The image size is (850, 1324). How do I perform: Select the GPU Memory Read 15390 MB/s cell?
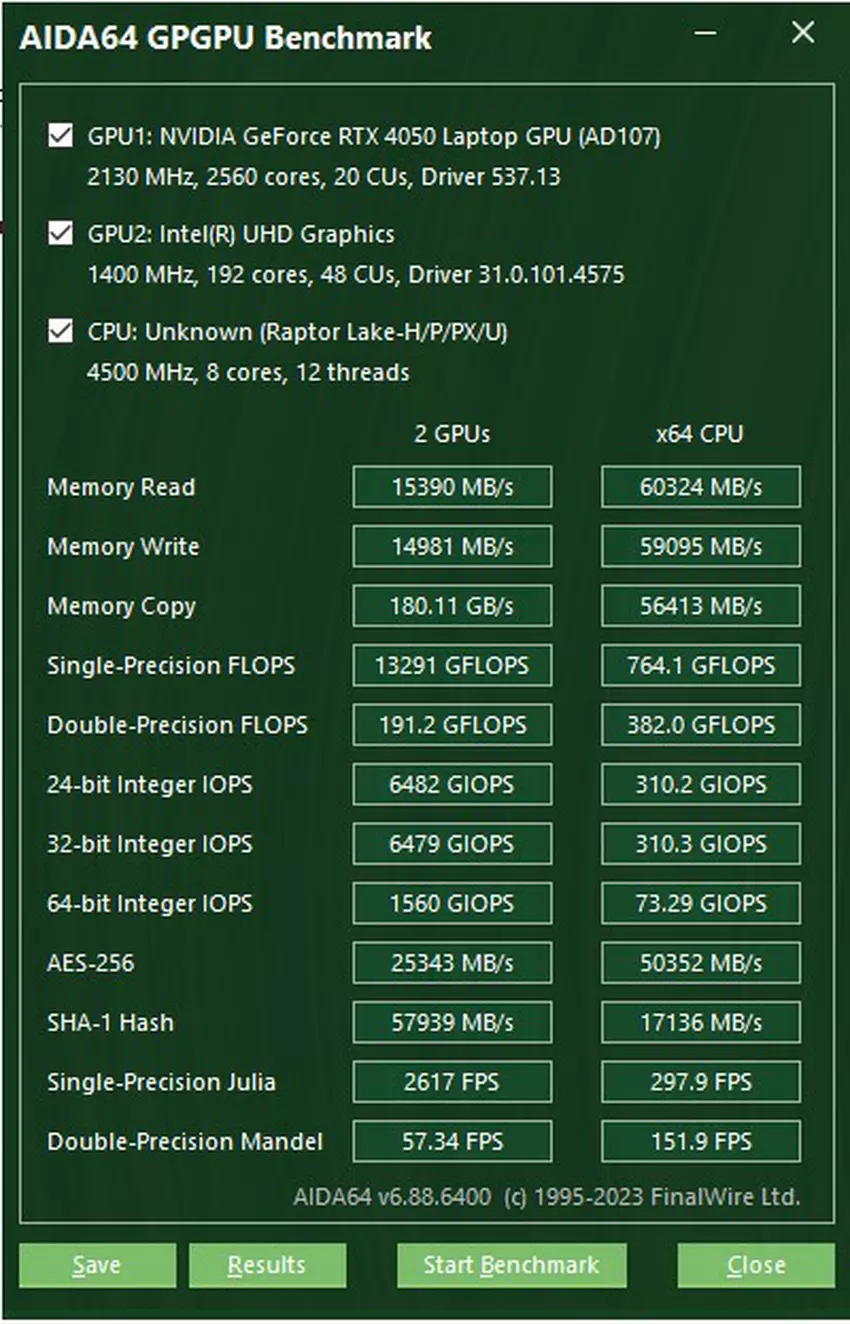click(452, 487)
